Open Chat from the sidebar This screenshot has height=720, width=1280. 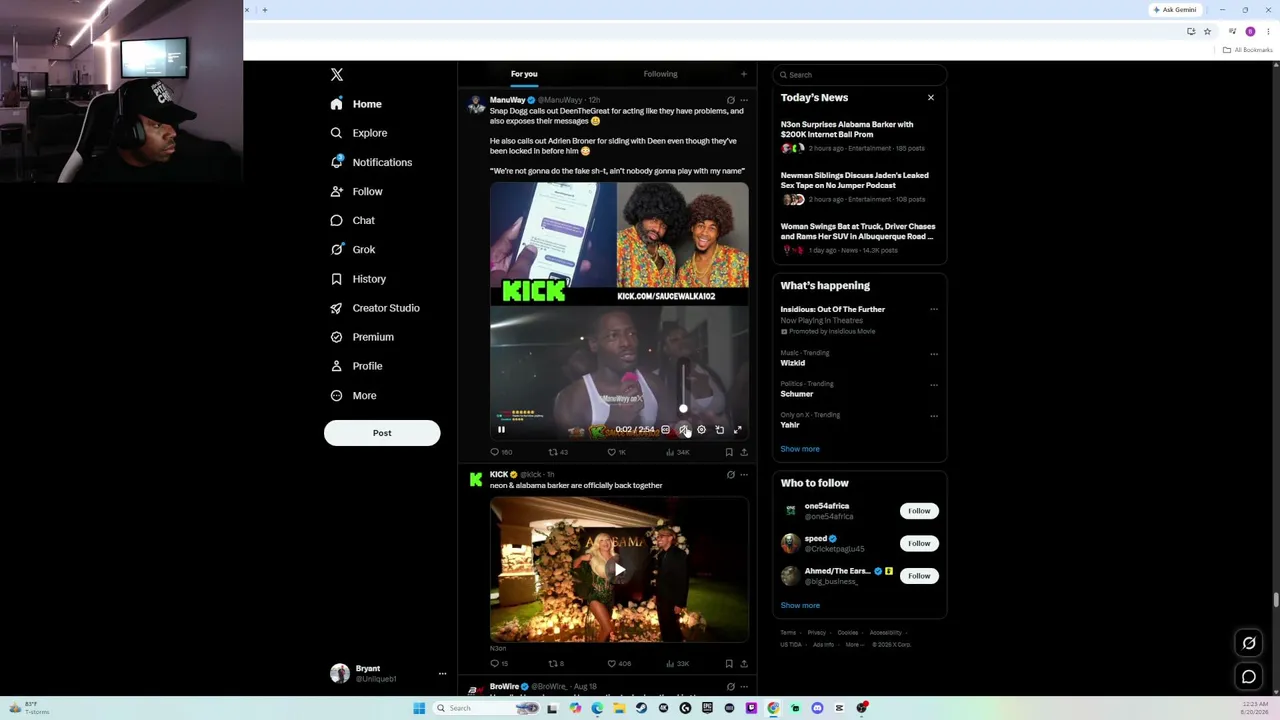point(353,220)
